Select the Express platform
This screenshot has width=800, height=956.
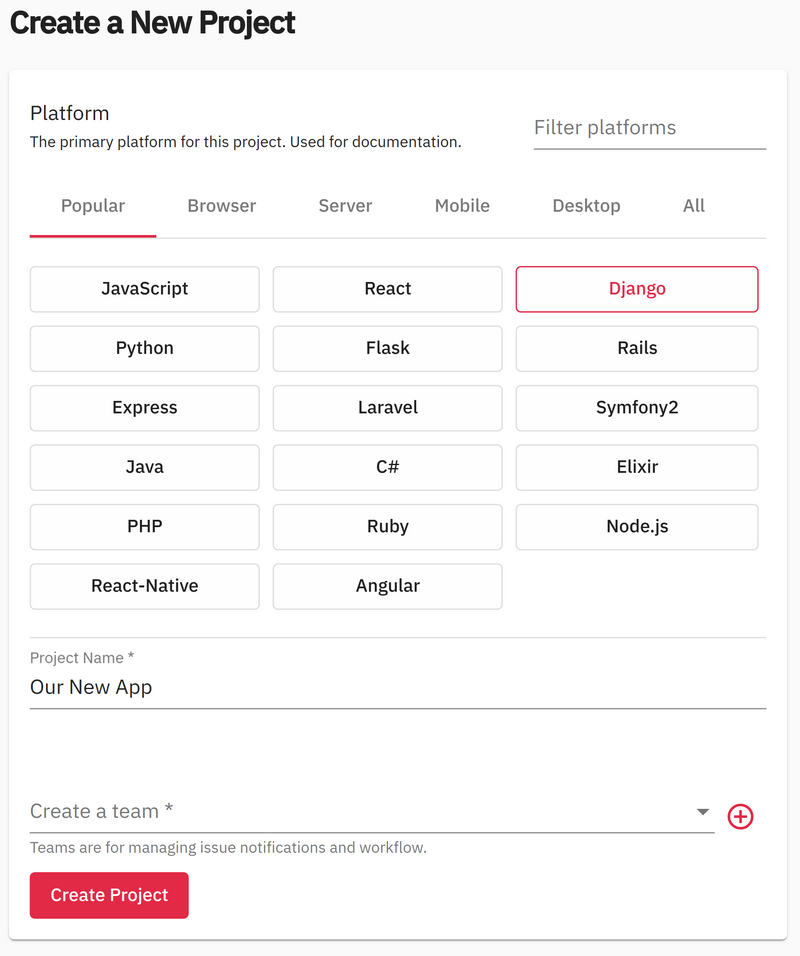click(x=144, y=408)
